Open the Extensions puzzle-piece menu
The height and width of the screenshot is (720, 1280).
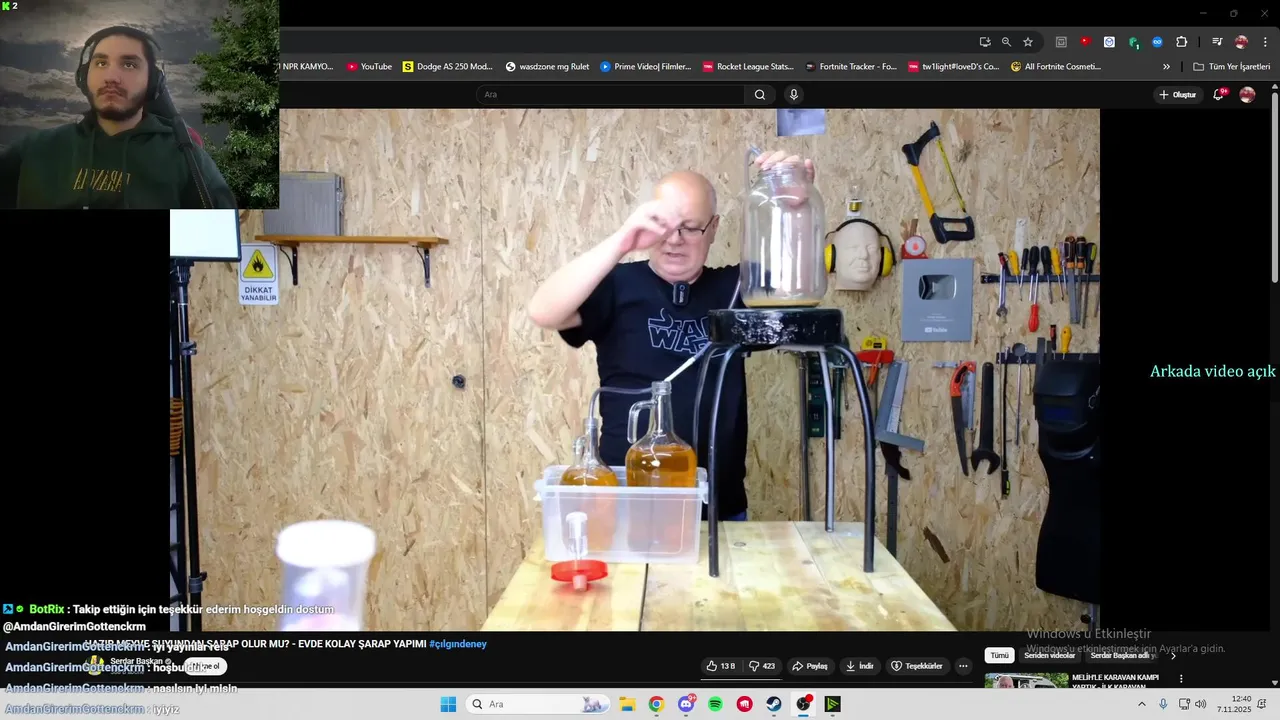pyautogui.click(x=1182, y=42)
